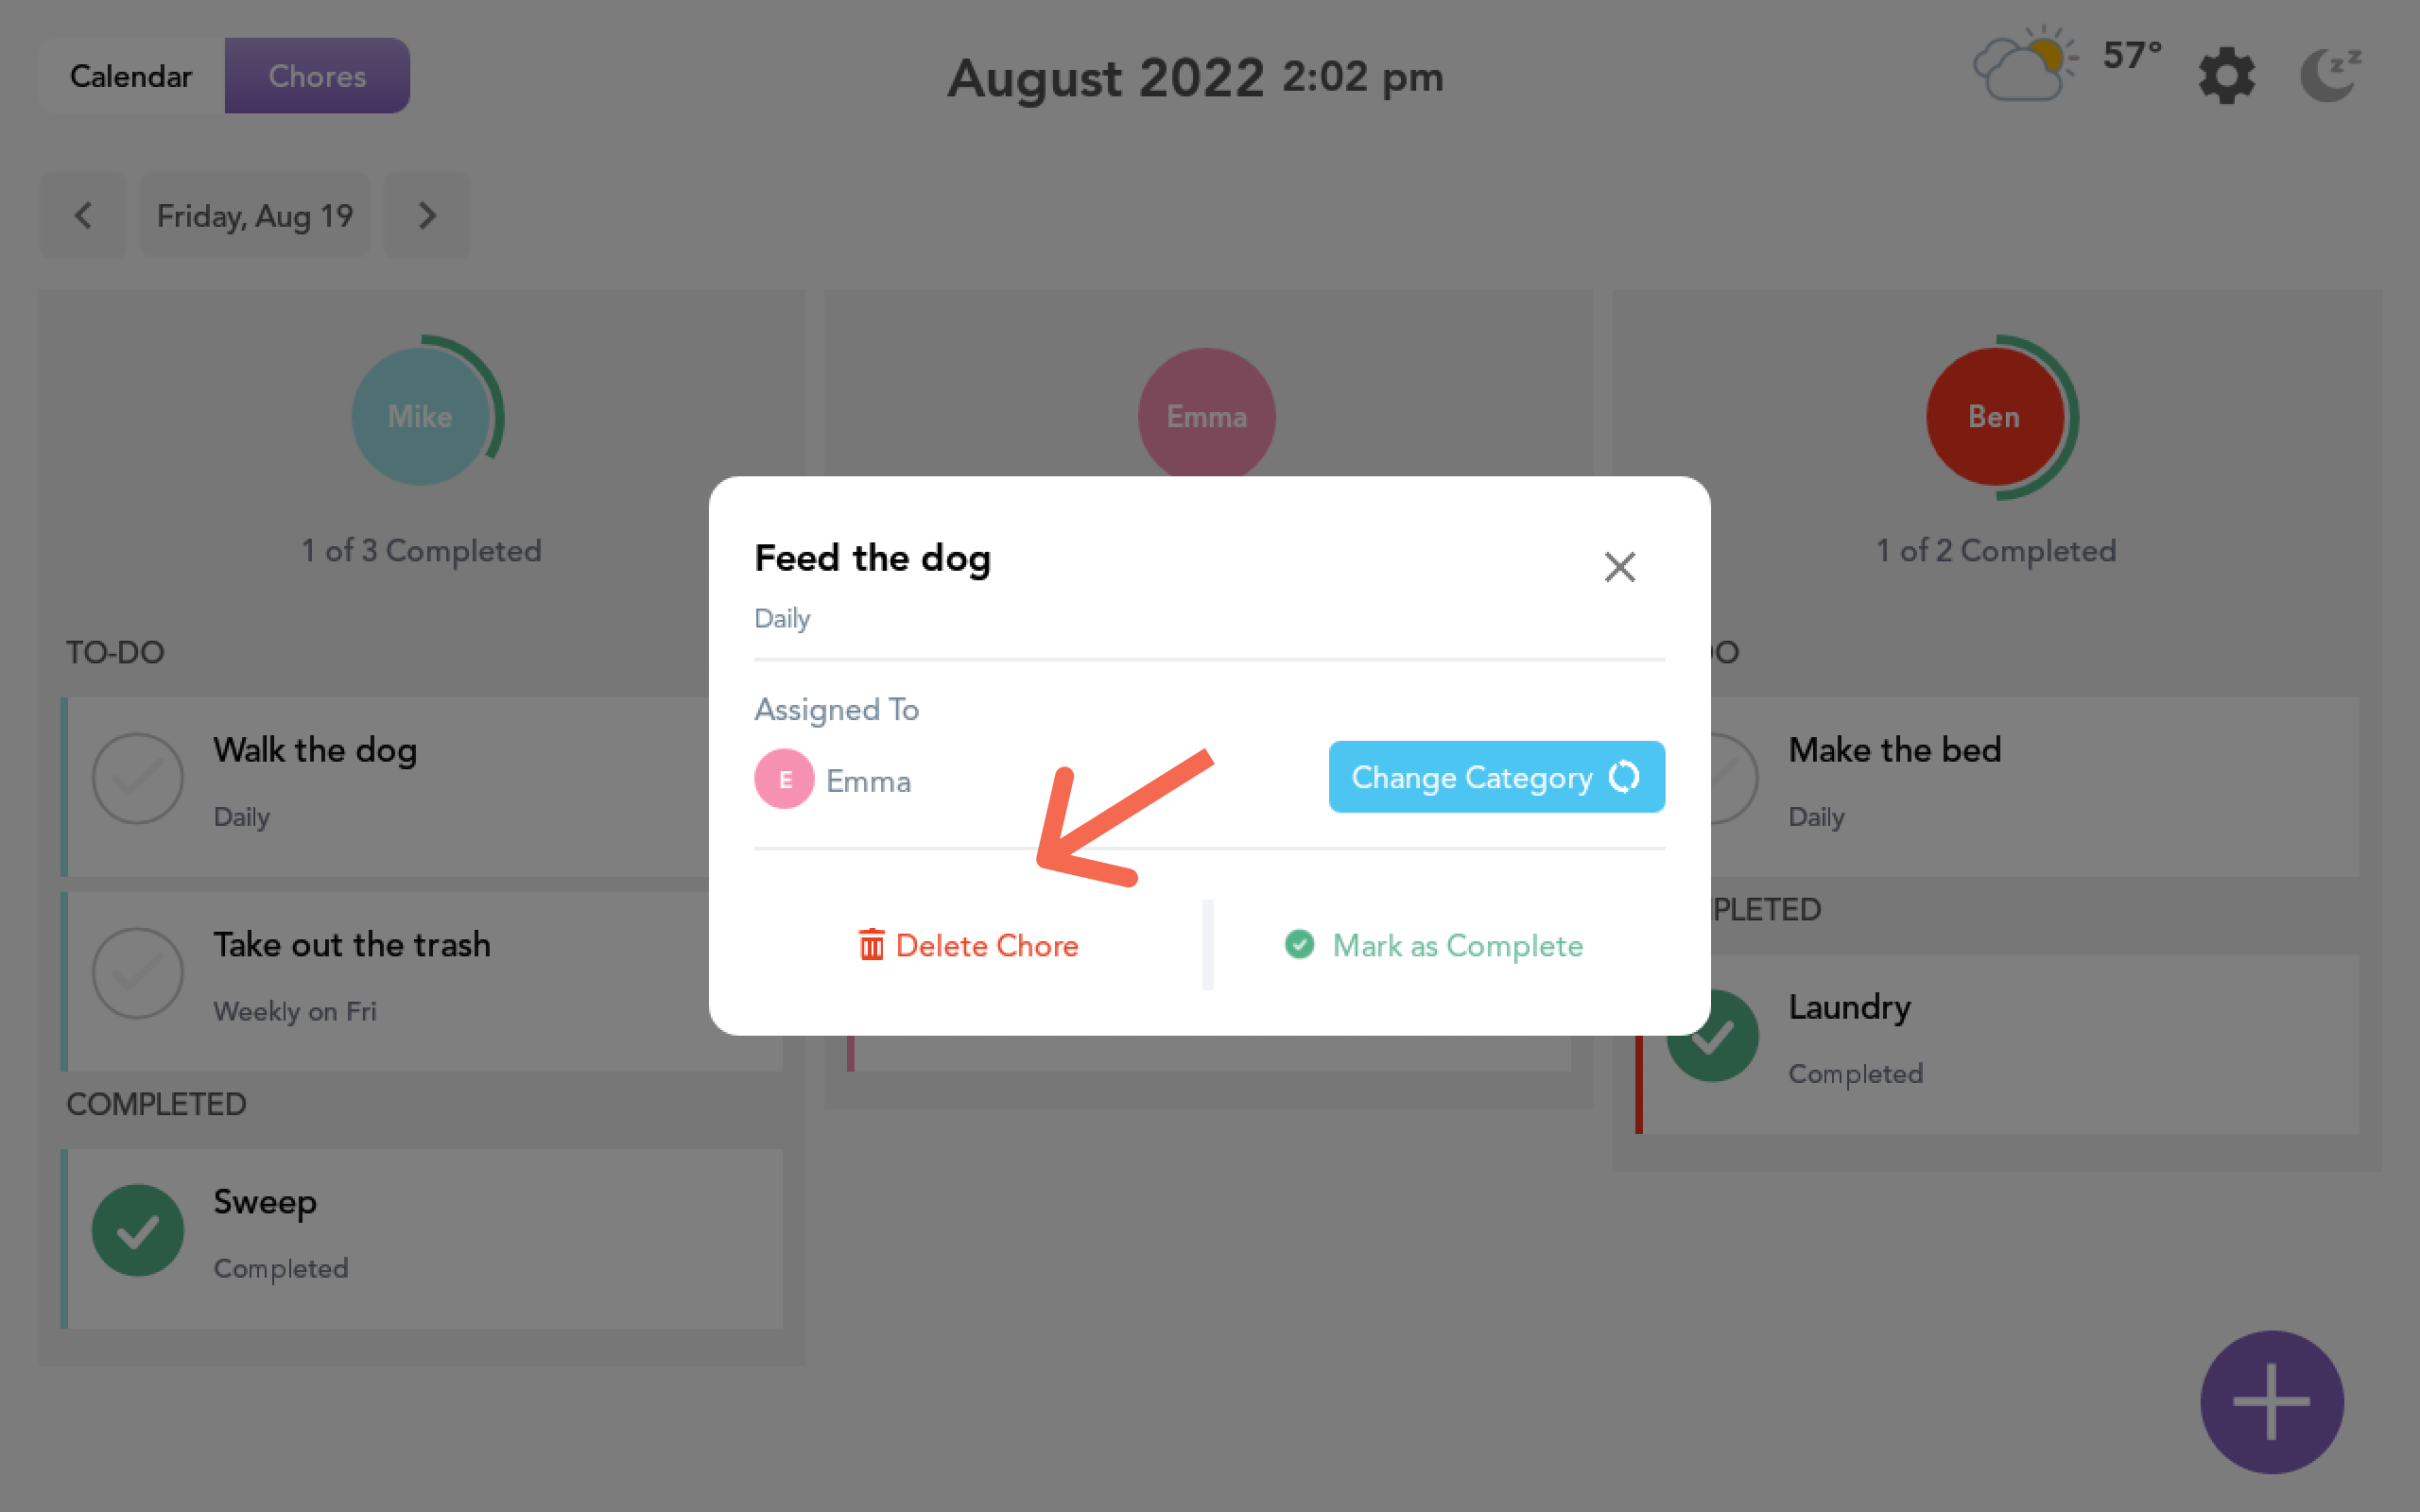Select the Chores tab
The width and height of the screenshot is (2420, 1512).
(317, 76)
